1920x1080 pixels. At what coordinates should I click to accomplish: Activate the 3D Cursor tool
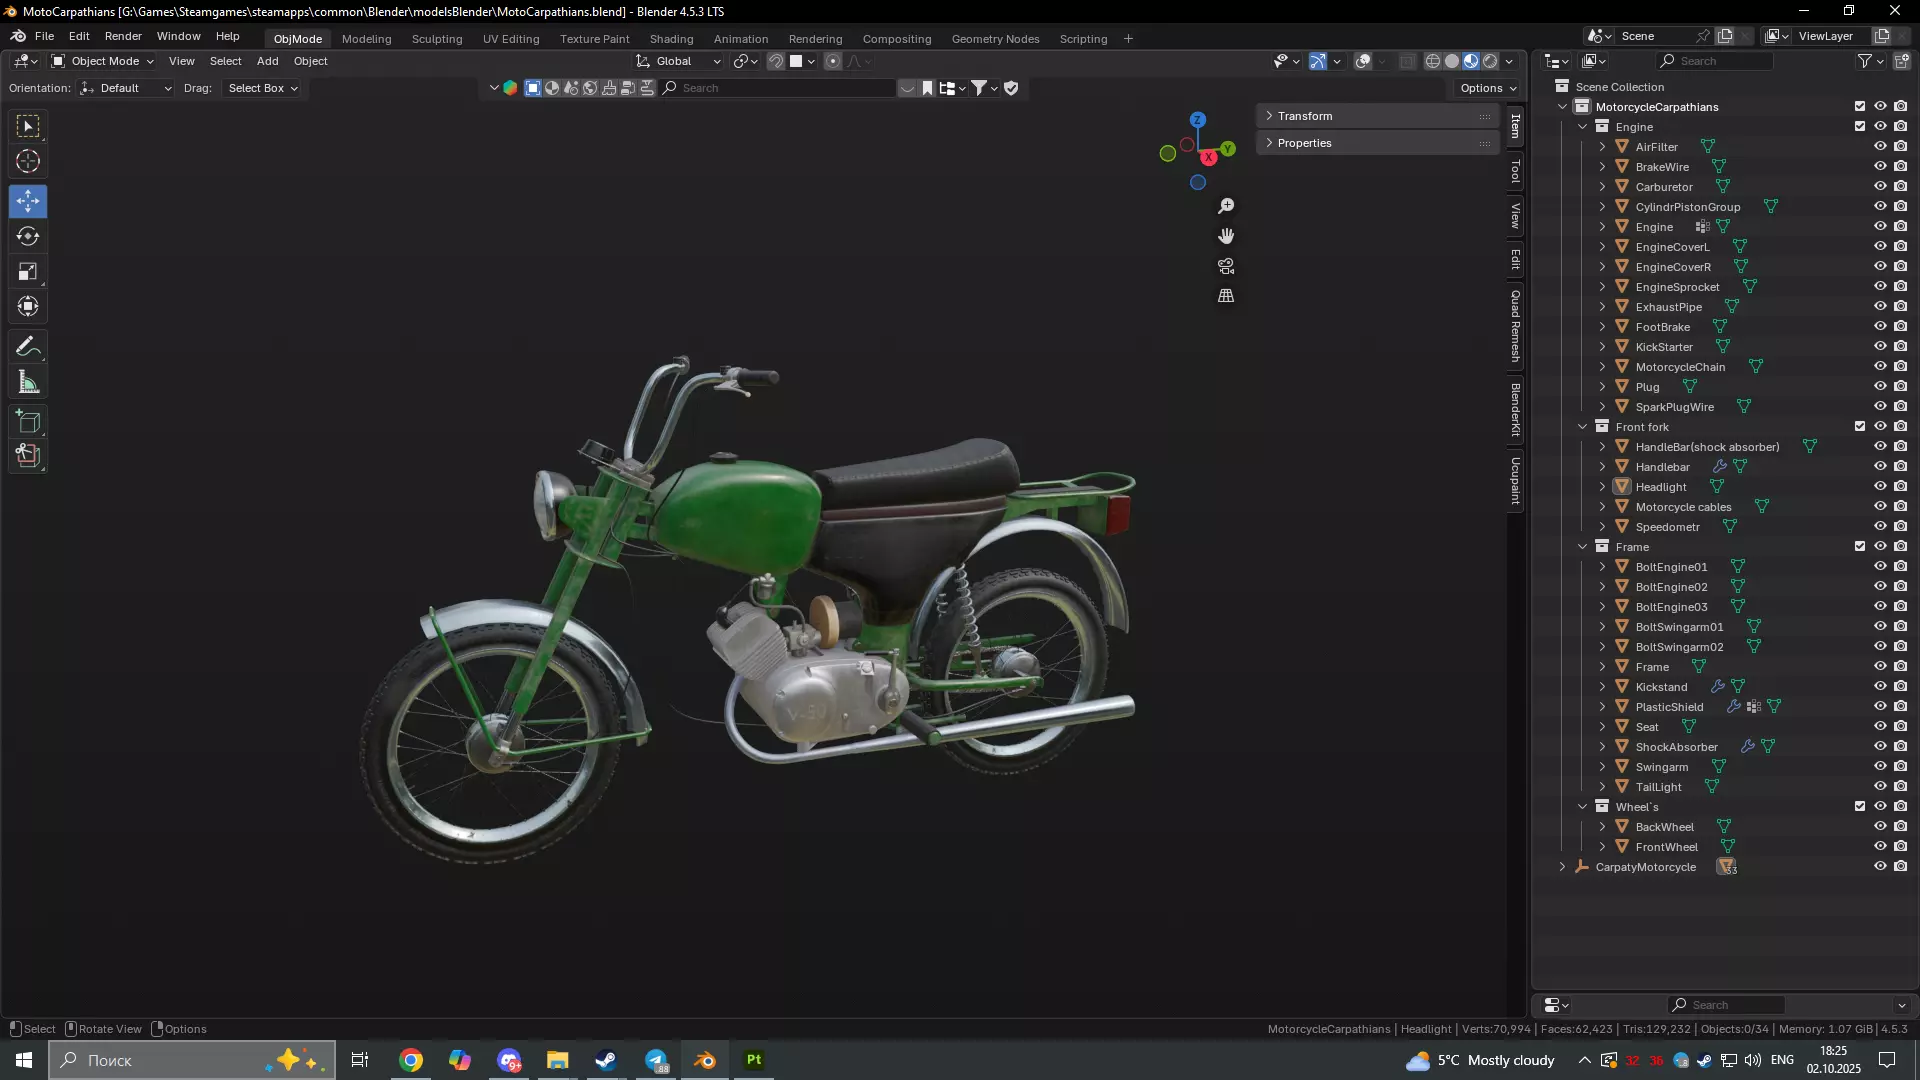[x=28, y=161]
